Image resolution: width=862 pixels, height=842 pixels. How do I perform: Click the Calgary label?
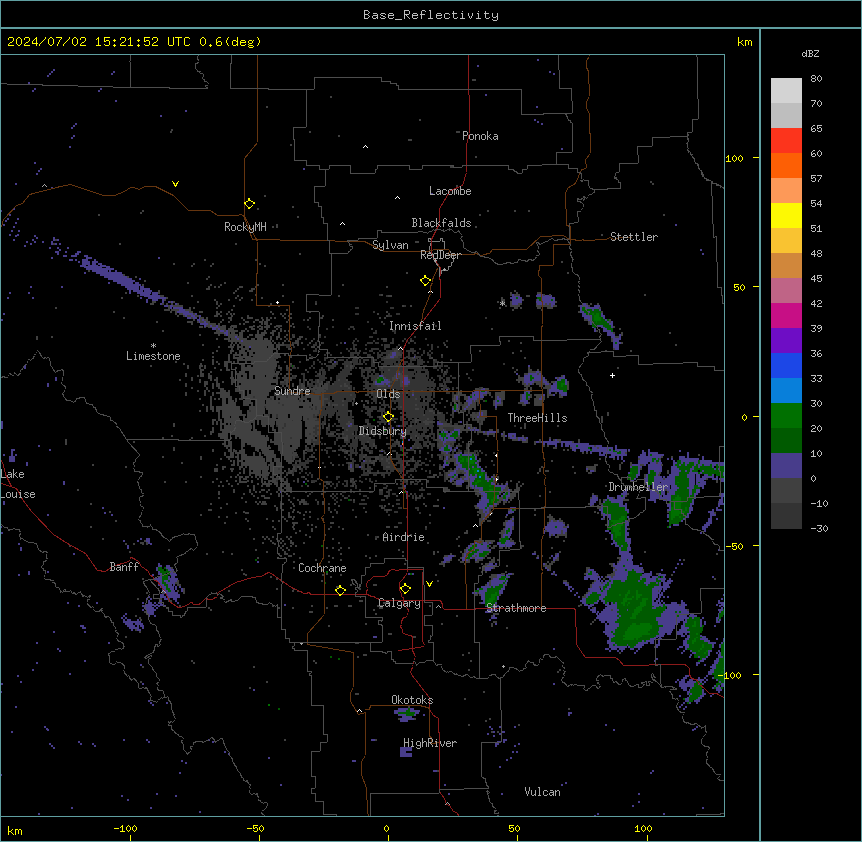click(x=399, y=603)
